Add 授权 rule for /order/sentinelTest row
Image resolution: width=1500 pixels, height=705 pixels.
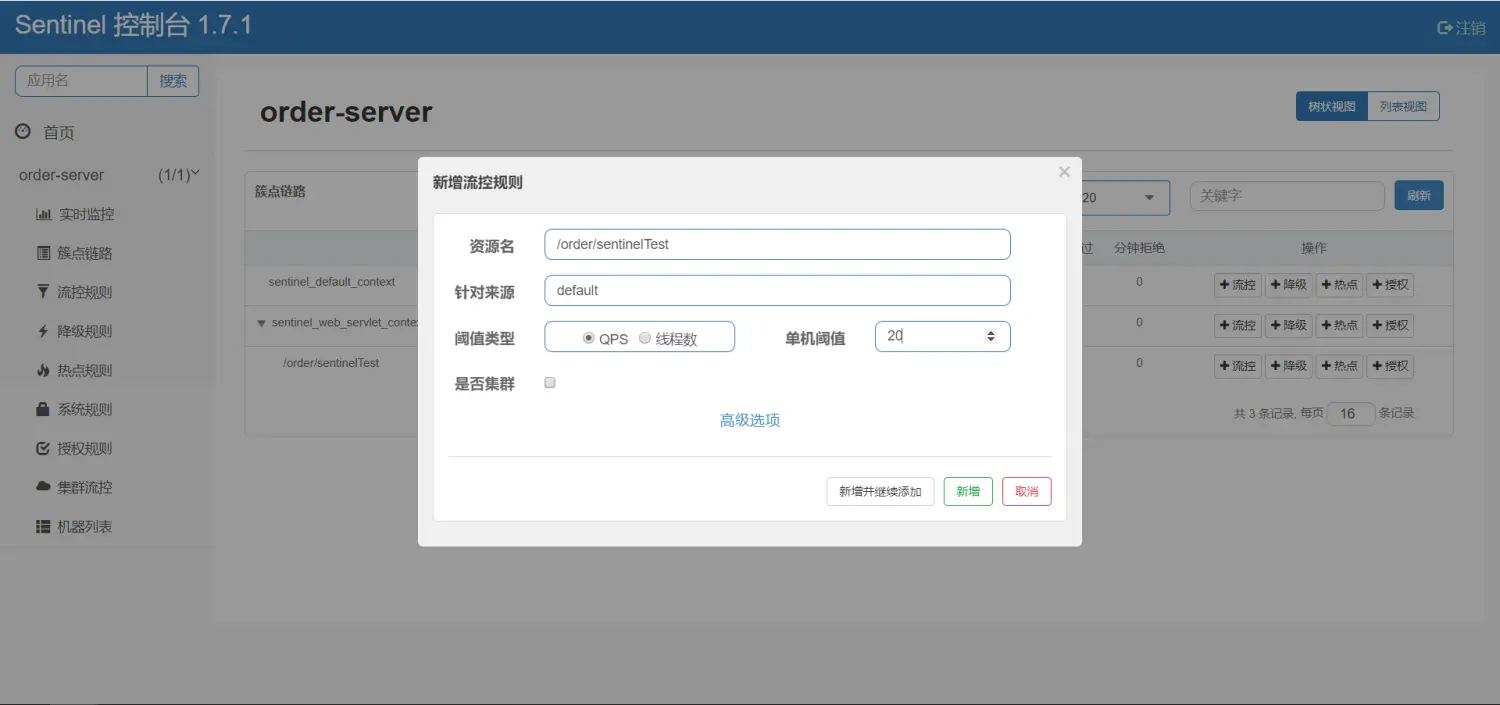click(x=1390, y=366)
